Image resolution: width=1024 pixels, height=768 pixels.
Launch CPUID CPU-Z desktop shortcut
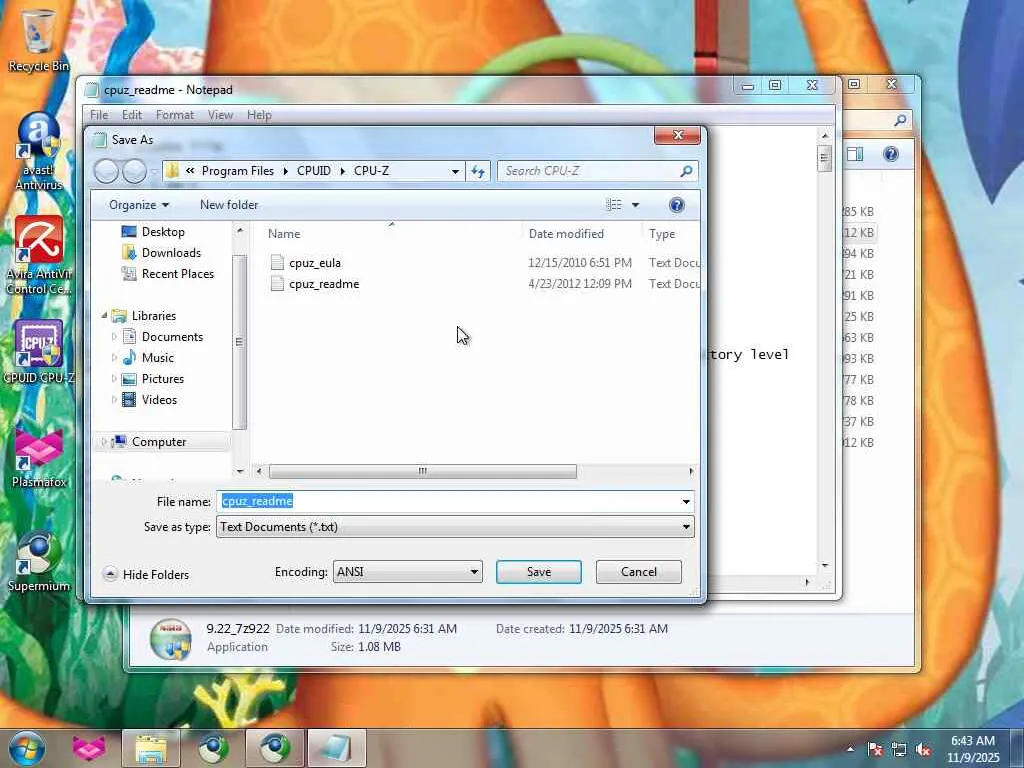point(39,351)
